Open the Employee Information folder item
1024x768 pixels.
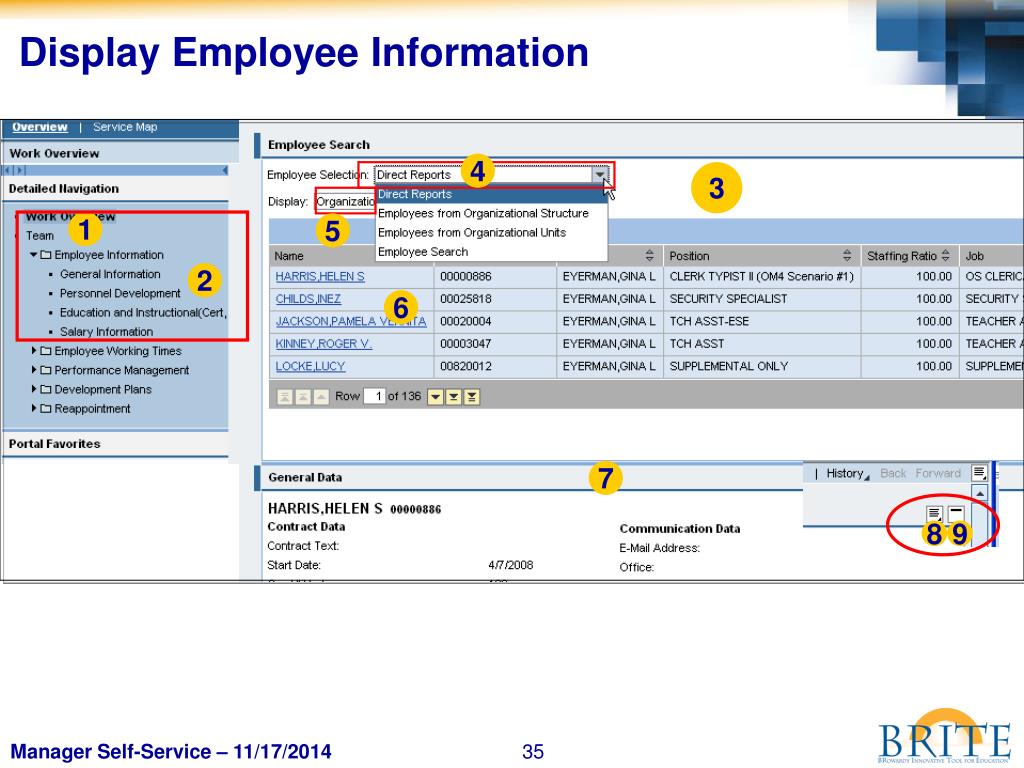[x=108, y=255]
